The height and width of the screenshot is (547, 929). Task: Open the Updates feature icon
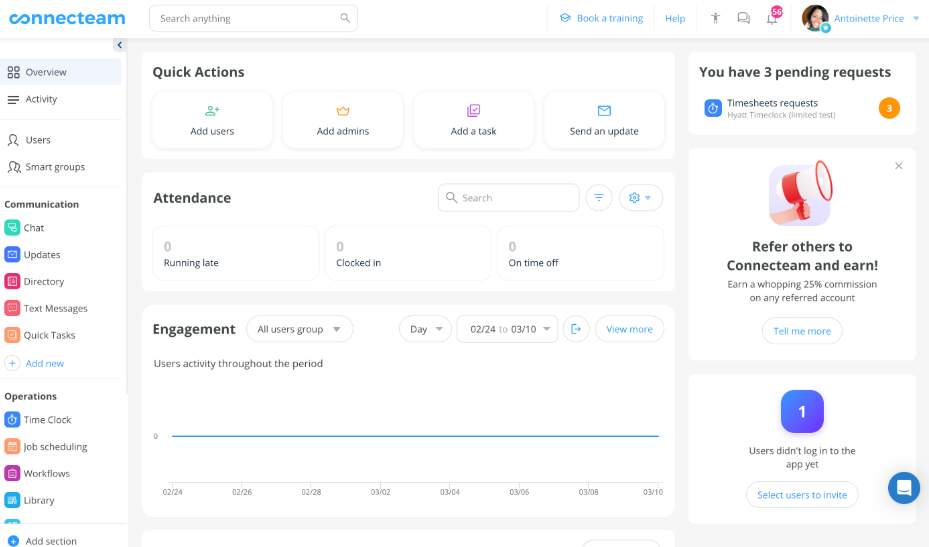(12, 254)
